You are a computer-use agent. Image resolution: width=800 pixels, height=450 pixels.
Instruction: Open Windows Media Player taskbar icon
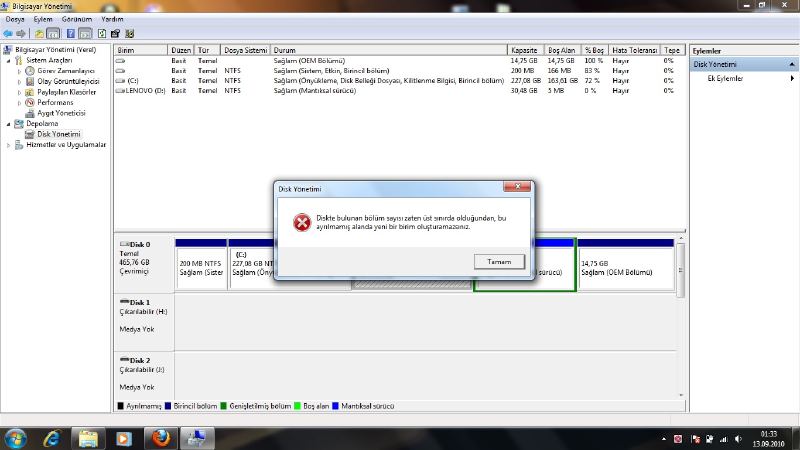click(124, 437)
